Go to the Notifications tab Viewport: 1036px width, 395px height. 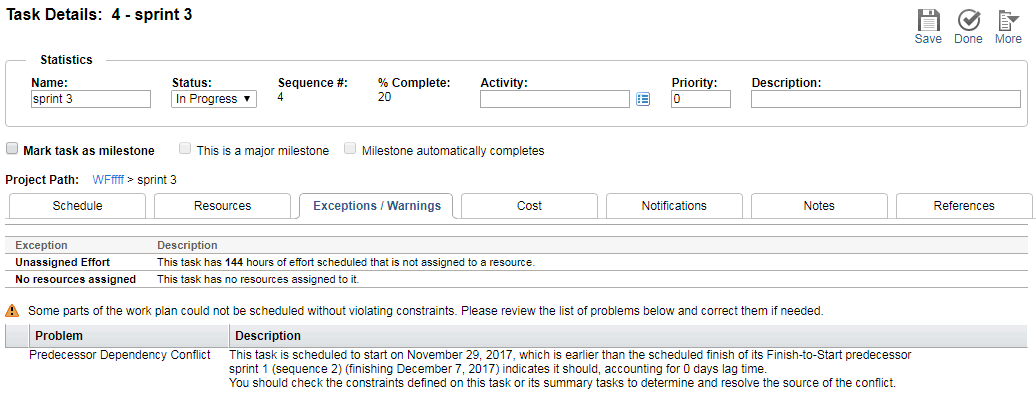[x=674, y=206]
